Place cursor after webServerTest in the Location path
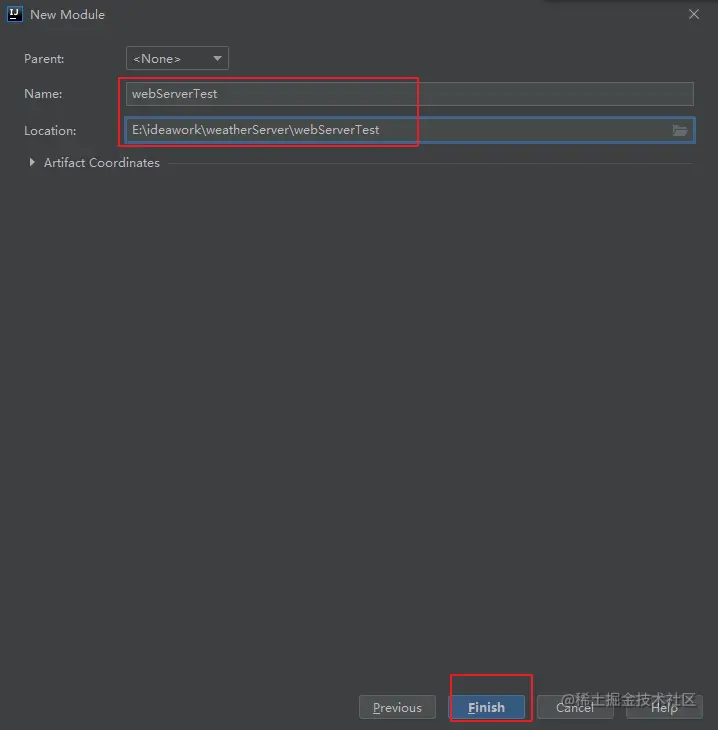The image size is (718, 730). 380,130
